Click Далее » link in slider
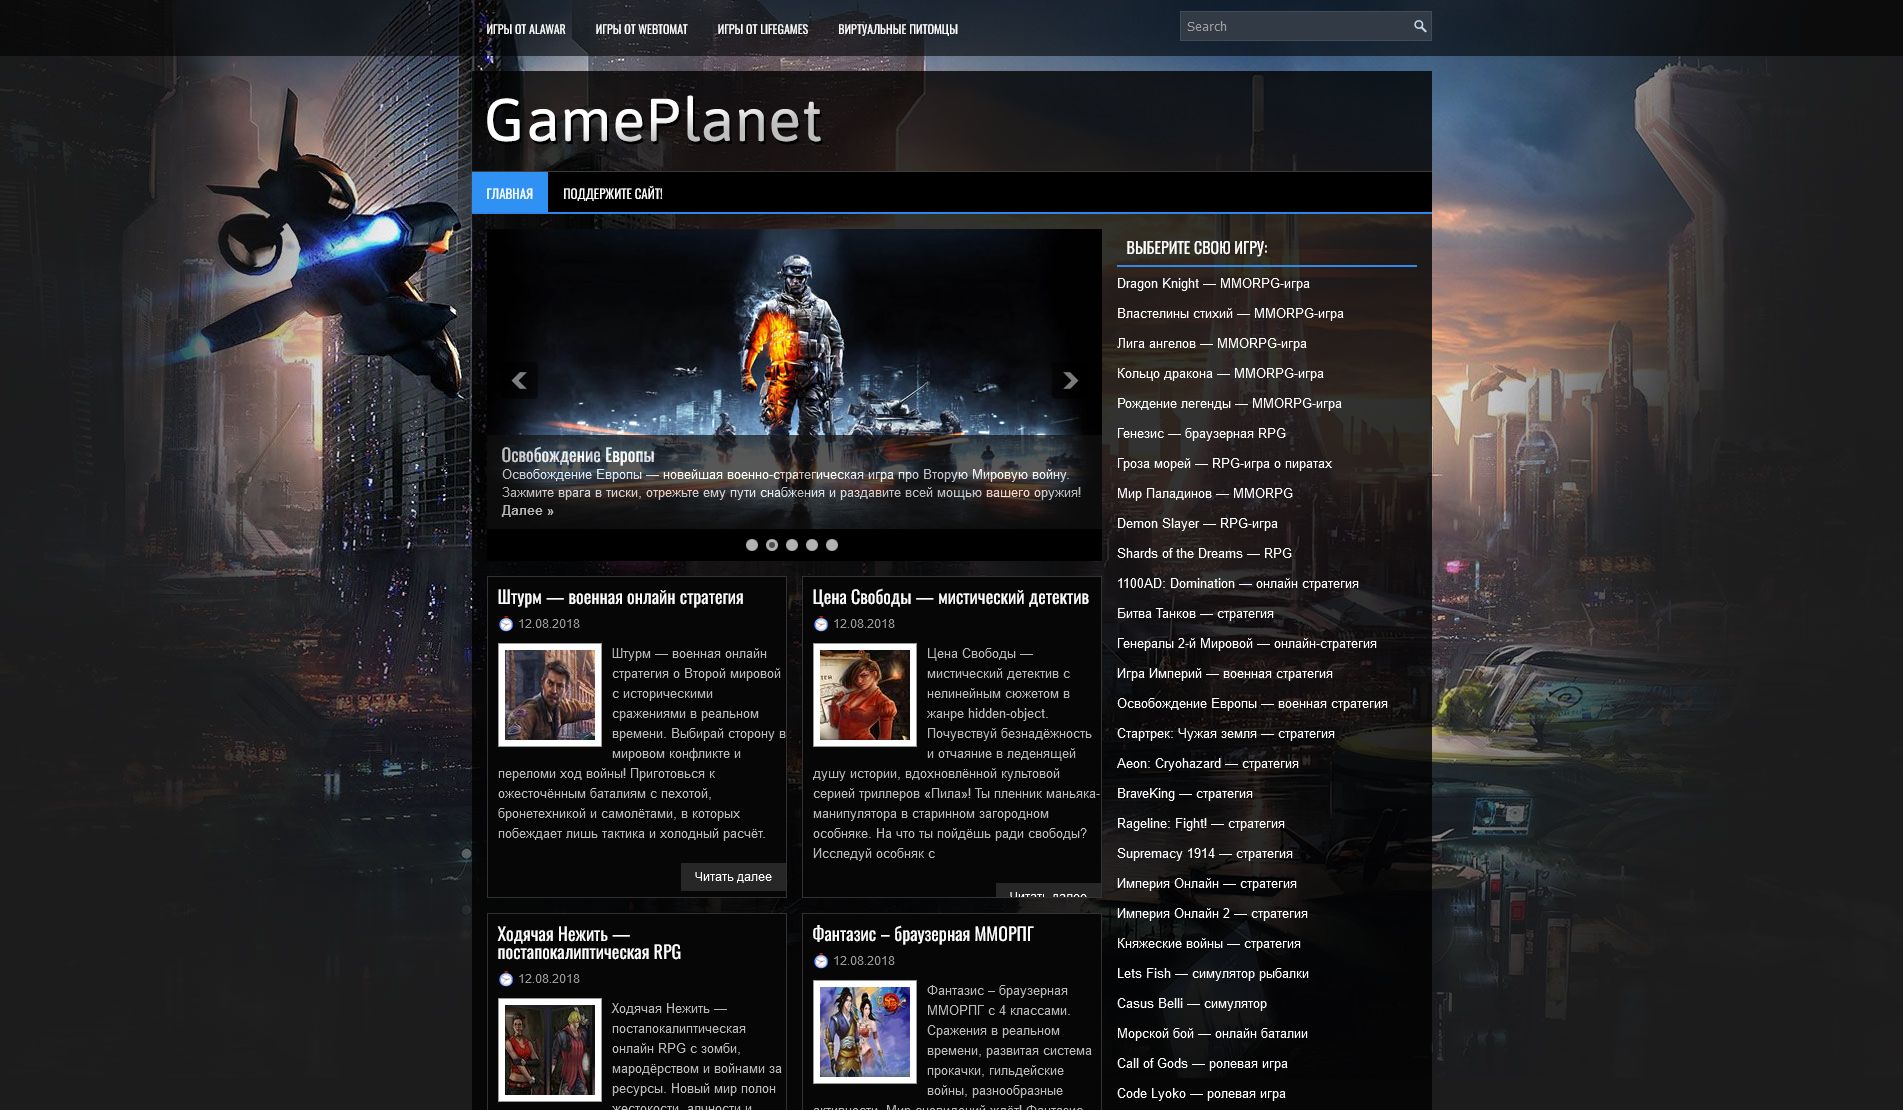The image size is (1903, 1110). [527, 510]
